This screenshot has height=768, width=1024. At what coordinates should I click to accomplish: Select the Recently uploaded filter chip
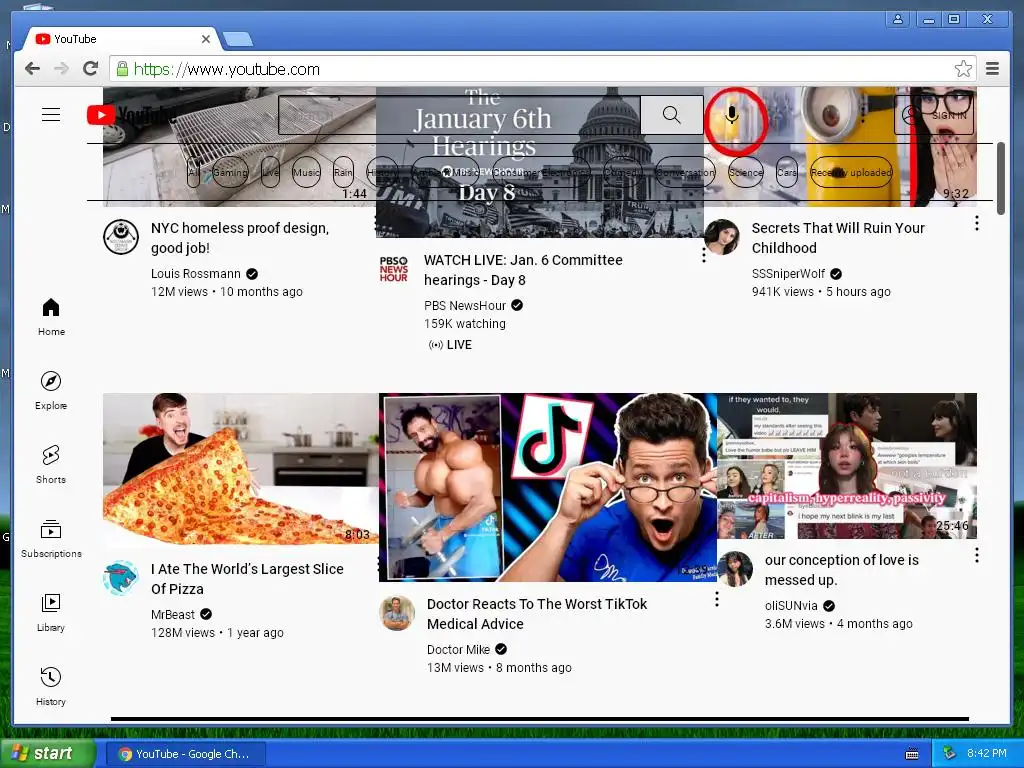tap(851, 172)
